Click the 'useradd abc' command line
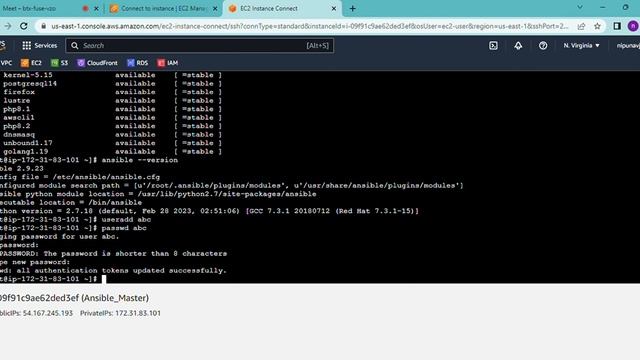The width and height of the screenshot is (640, 360). pyautogui.click(x=126, y=220)
